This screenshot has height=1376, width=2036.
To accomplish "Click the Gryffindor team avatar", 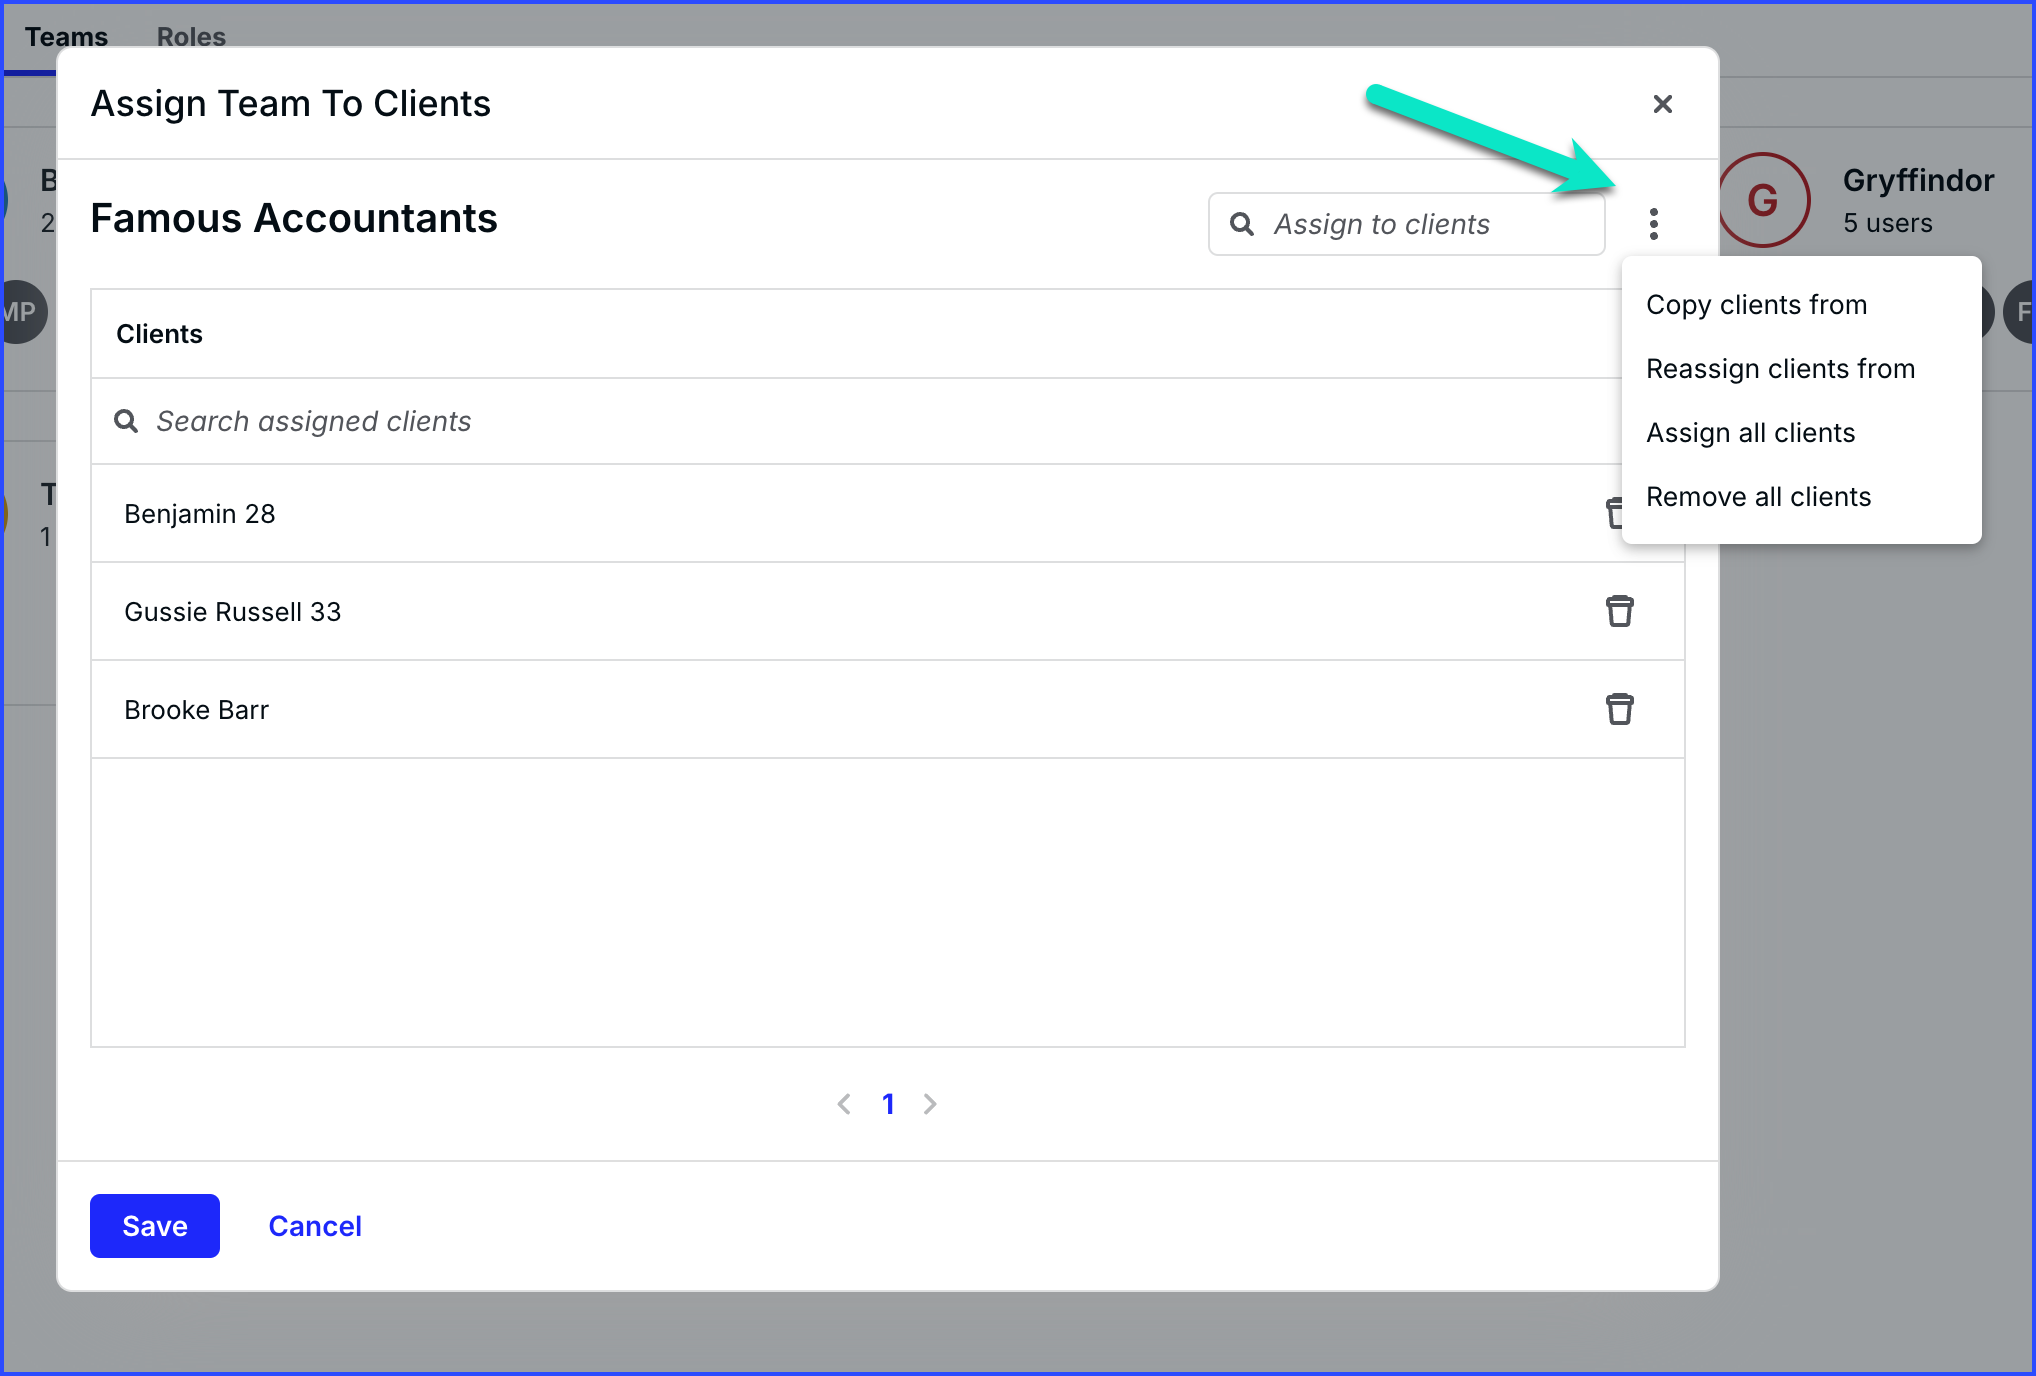I will click(x=1763, y=200).
